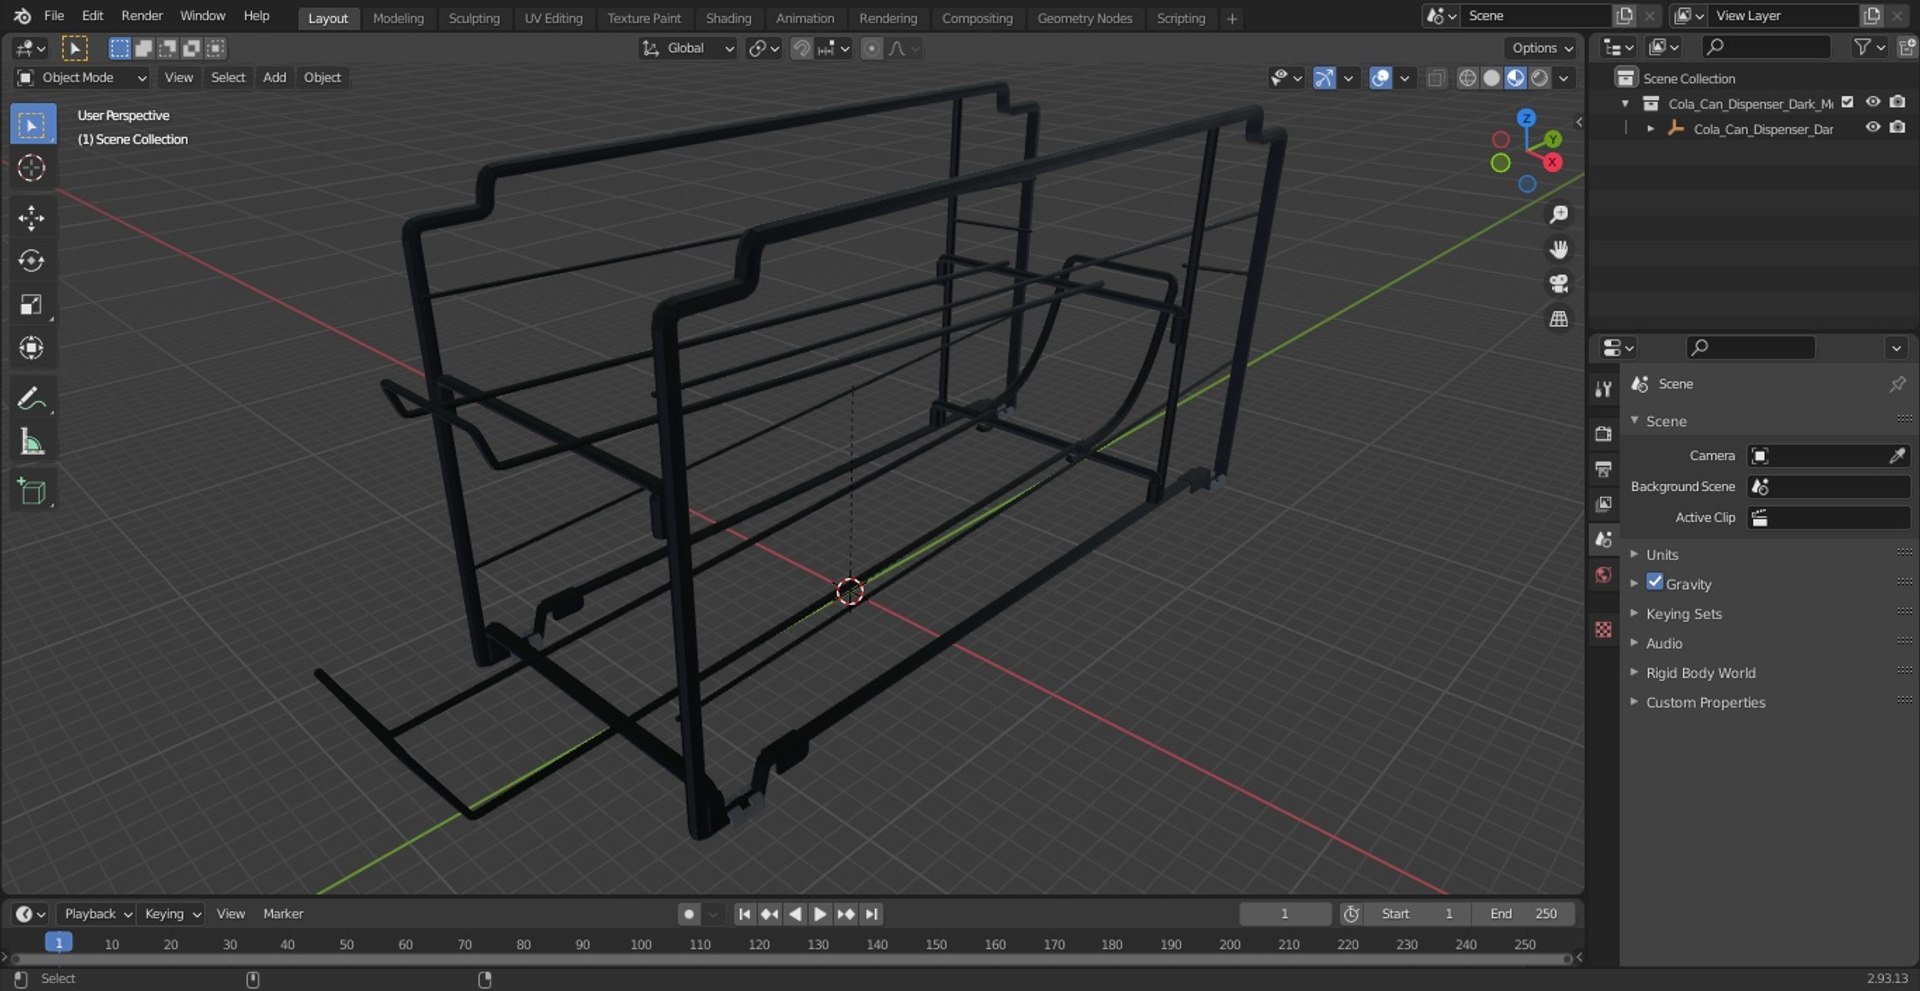Open the Render menu

coord(142,16)
